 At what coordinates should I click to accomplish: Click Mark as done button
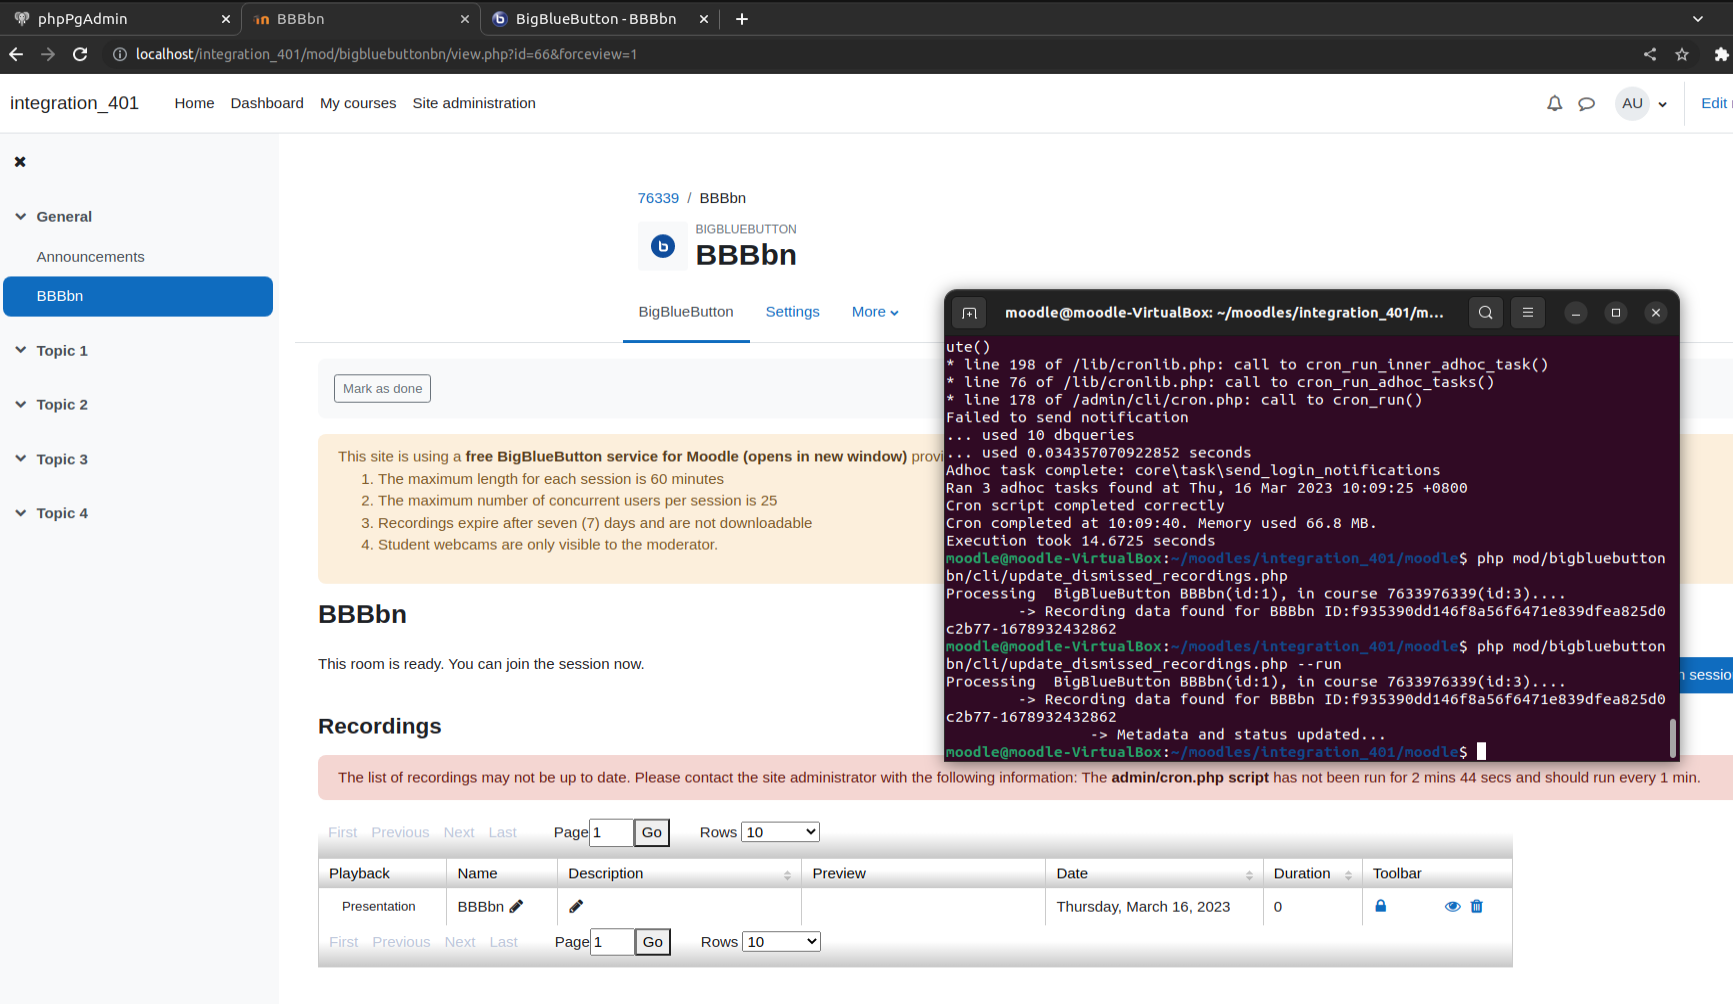[382, 388]
